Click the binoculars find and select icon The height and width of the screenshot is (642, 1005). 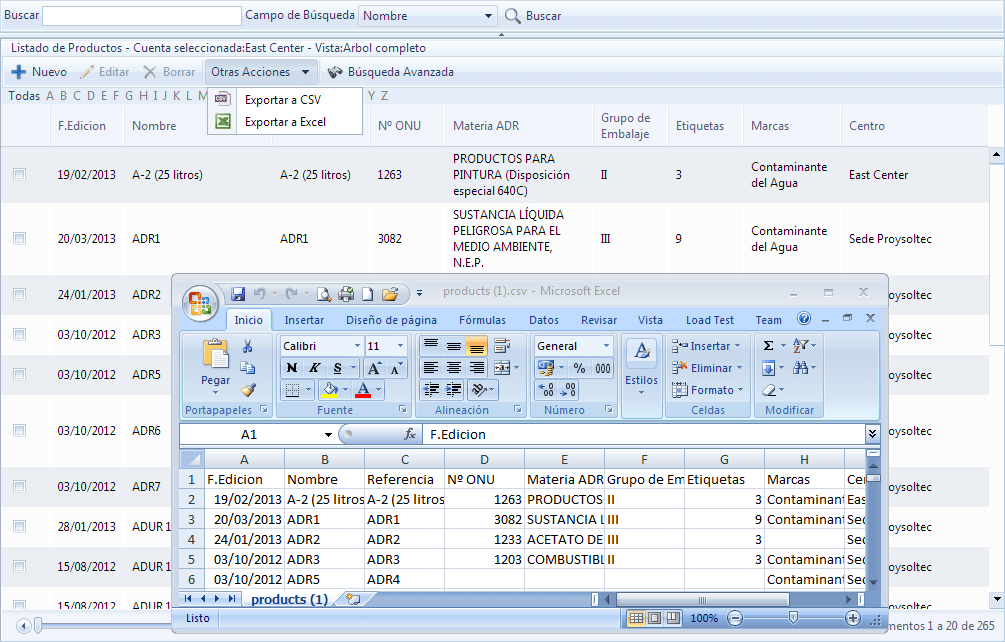tap(800, 368)
